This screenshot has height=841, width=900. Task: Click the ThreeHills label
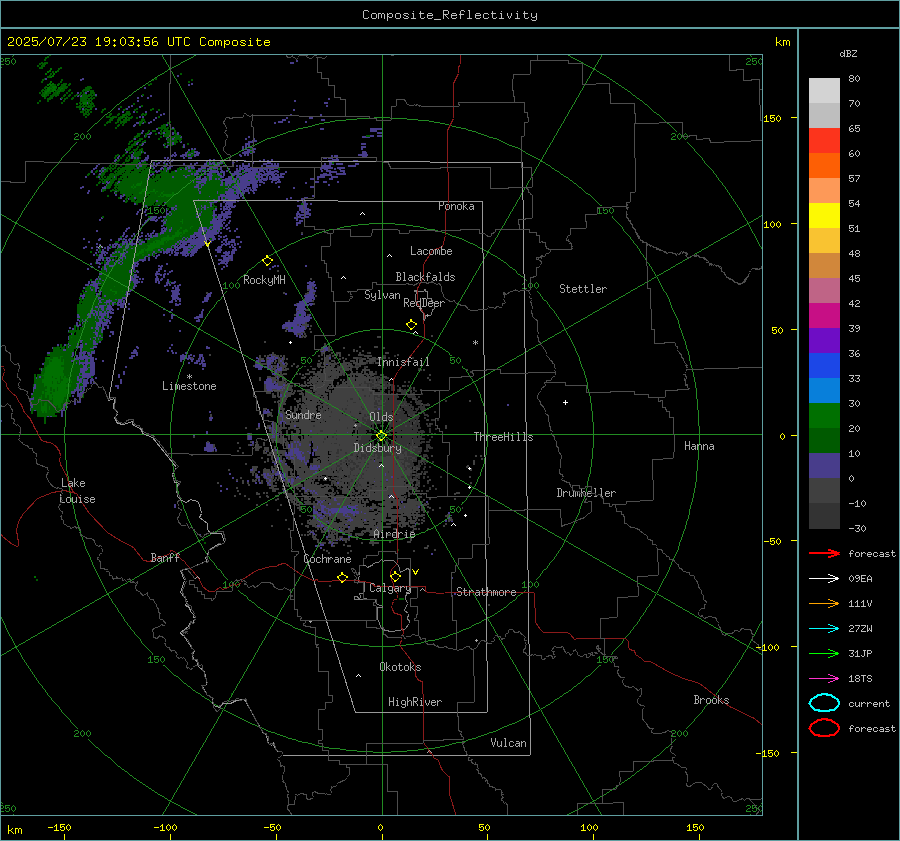click(x=503, y=437)
